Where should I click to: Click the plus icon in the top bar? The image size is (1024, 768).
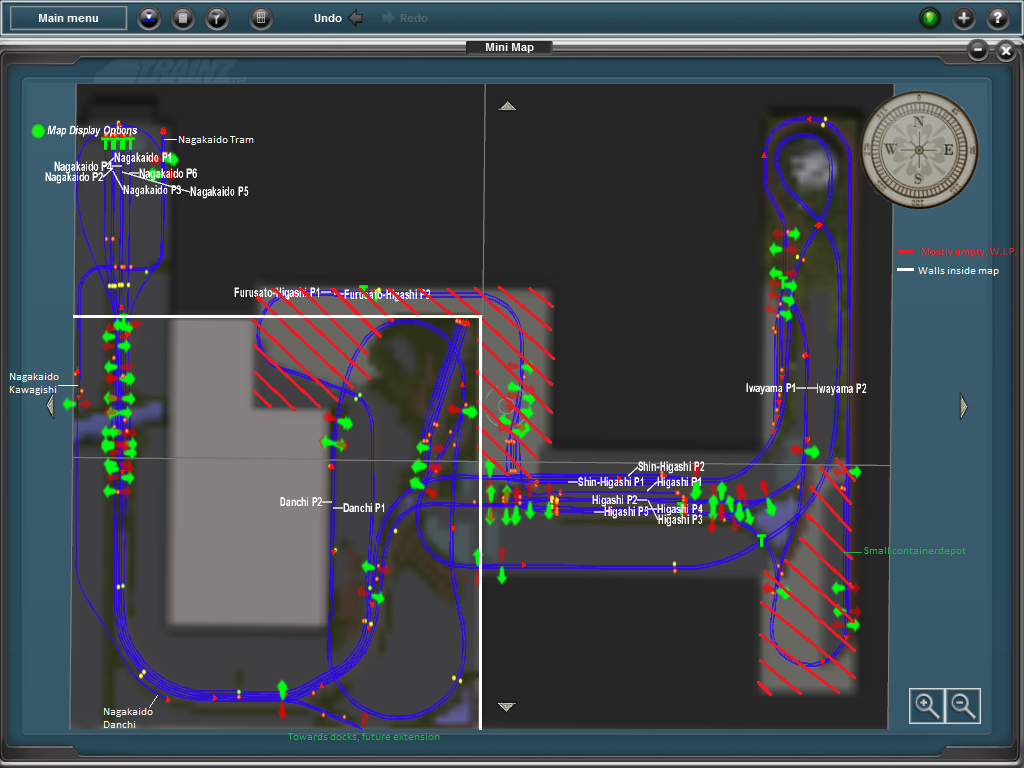coord(963,18)
